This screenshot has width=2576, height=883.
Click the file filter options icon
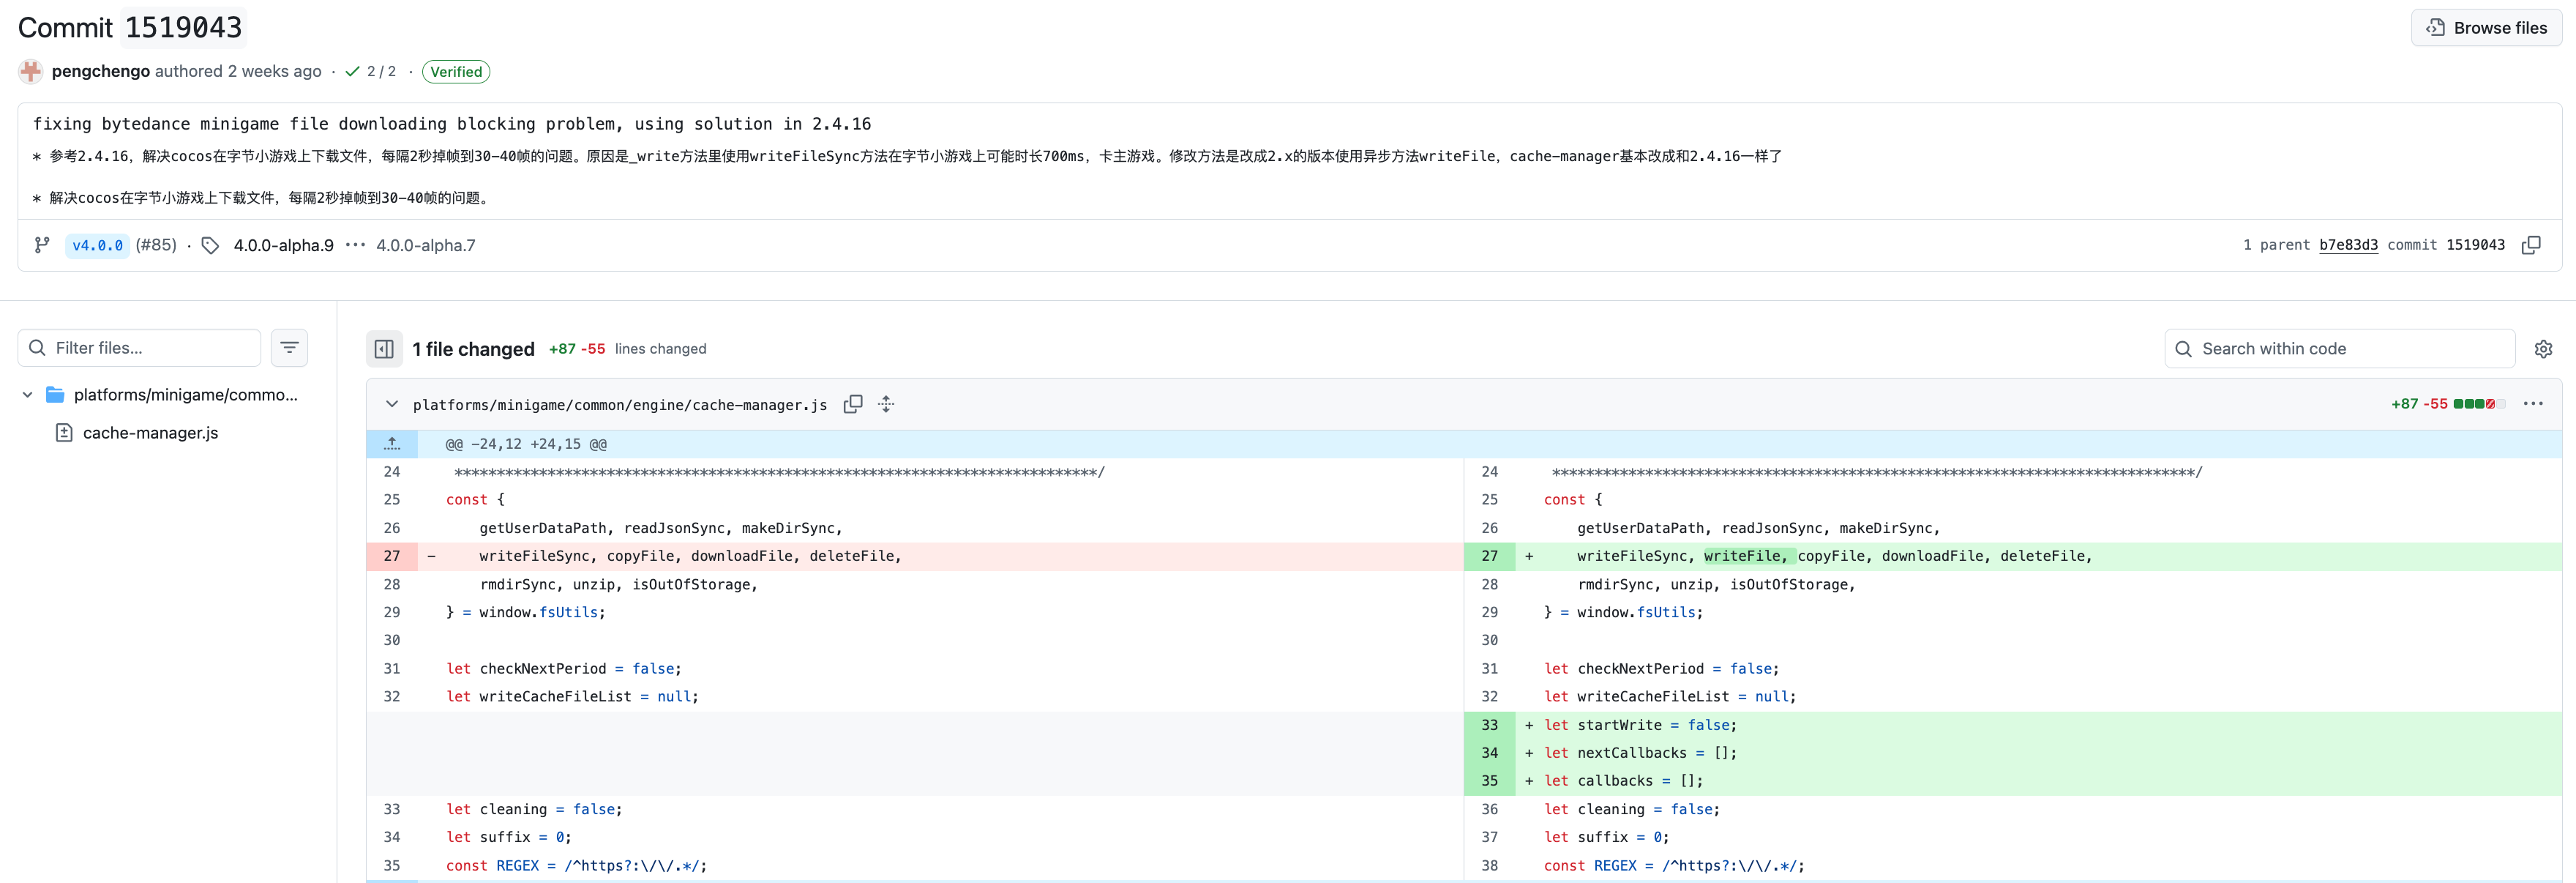289,348
